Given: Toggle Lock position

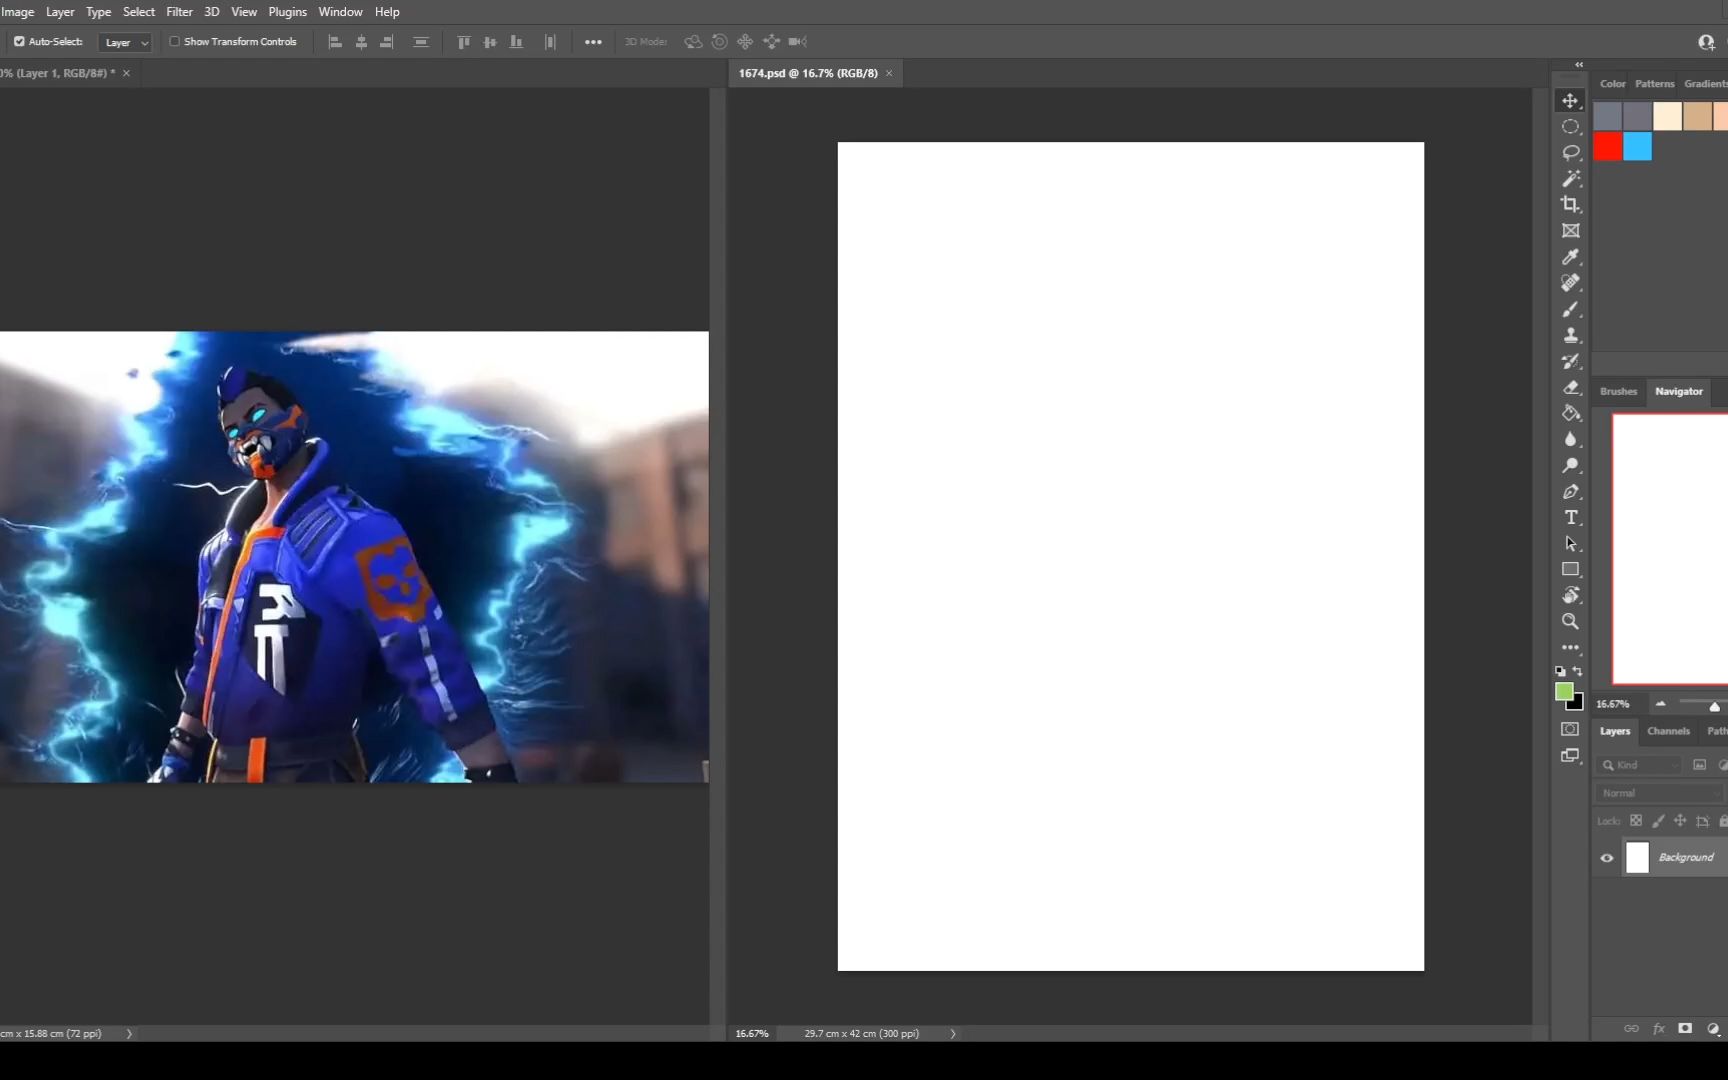Looking at the screenshot, I should click(x=1680, y=821).
